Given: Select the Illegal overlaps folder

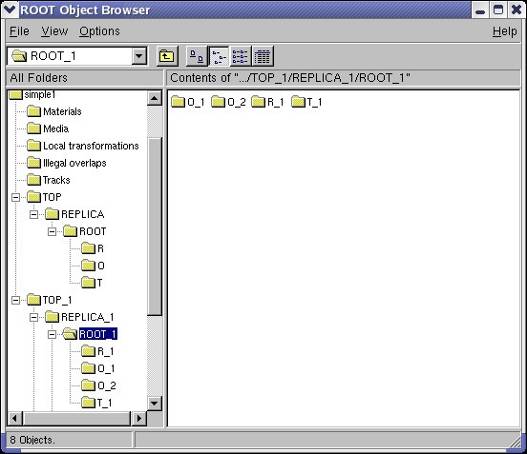Looking at the screenshot, I should (67, 163).
